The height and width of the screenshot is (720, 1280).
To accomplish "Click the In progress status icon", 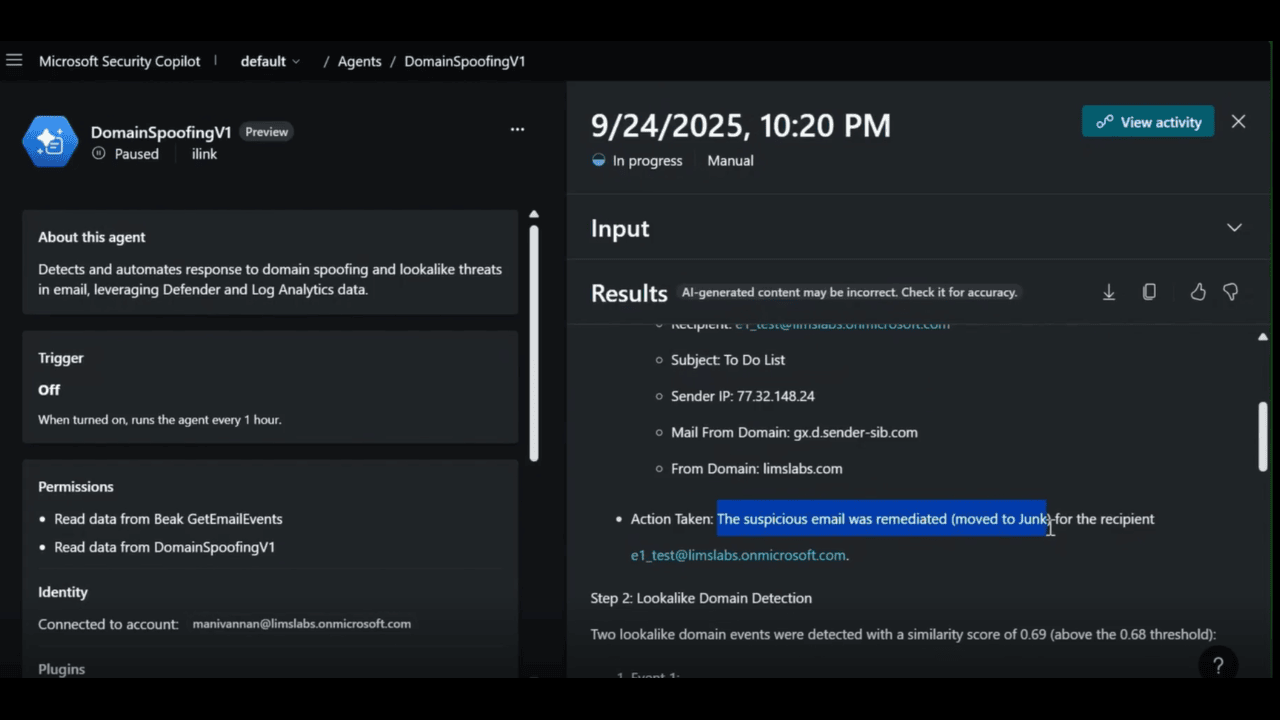I will (599, 160).
